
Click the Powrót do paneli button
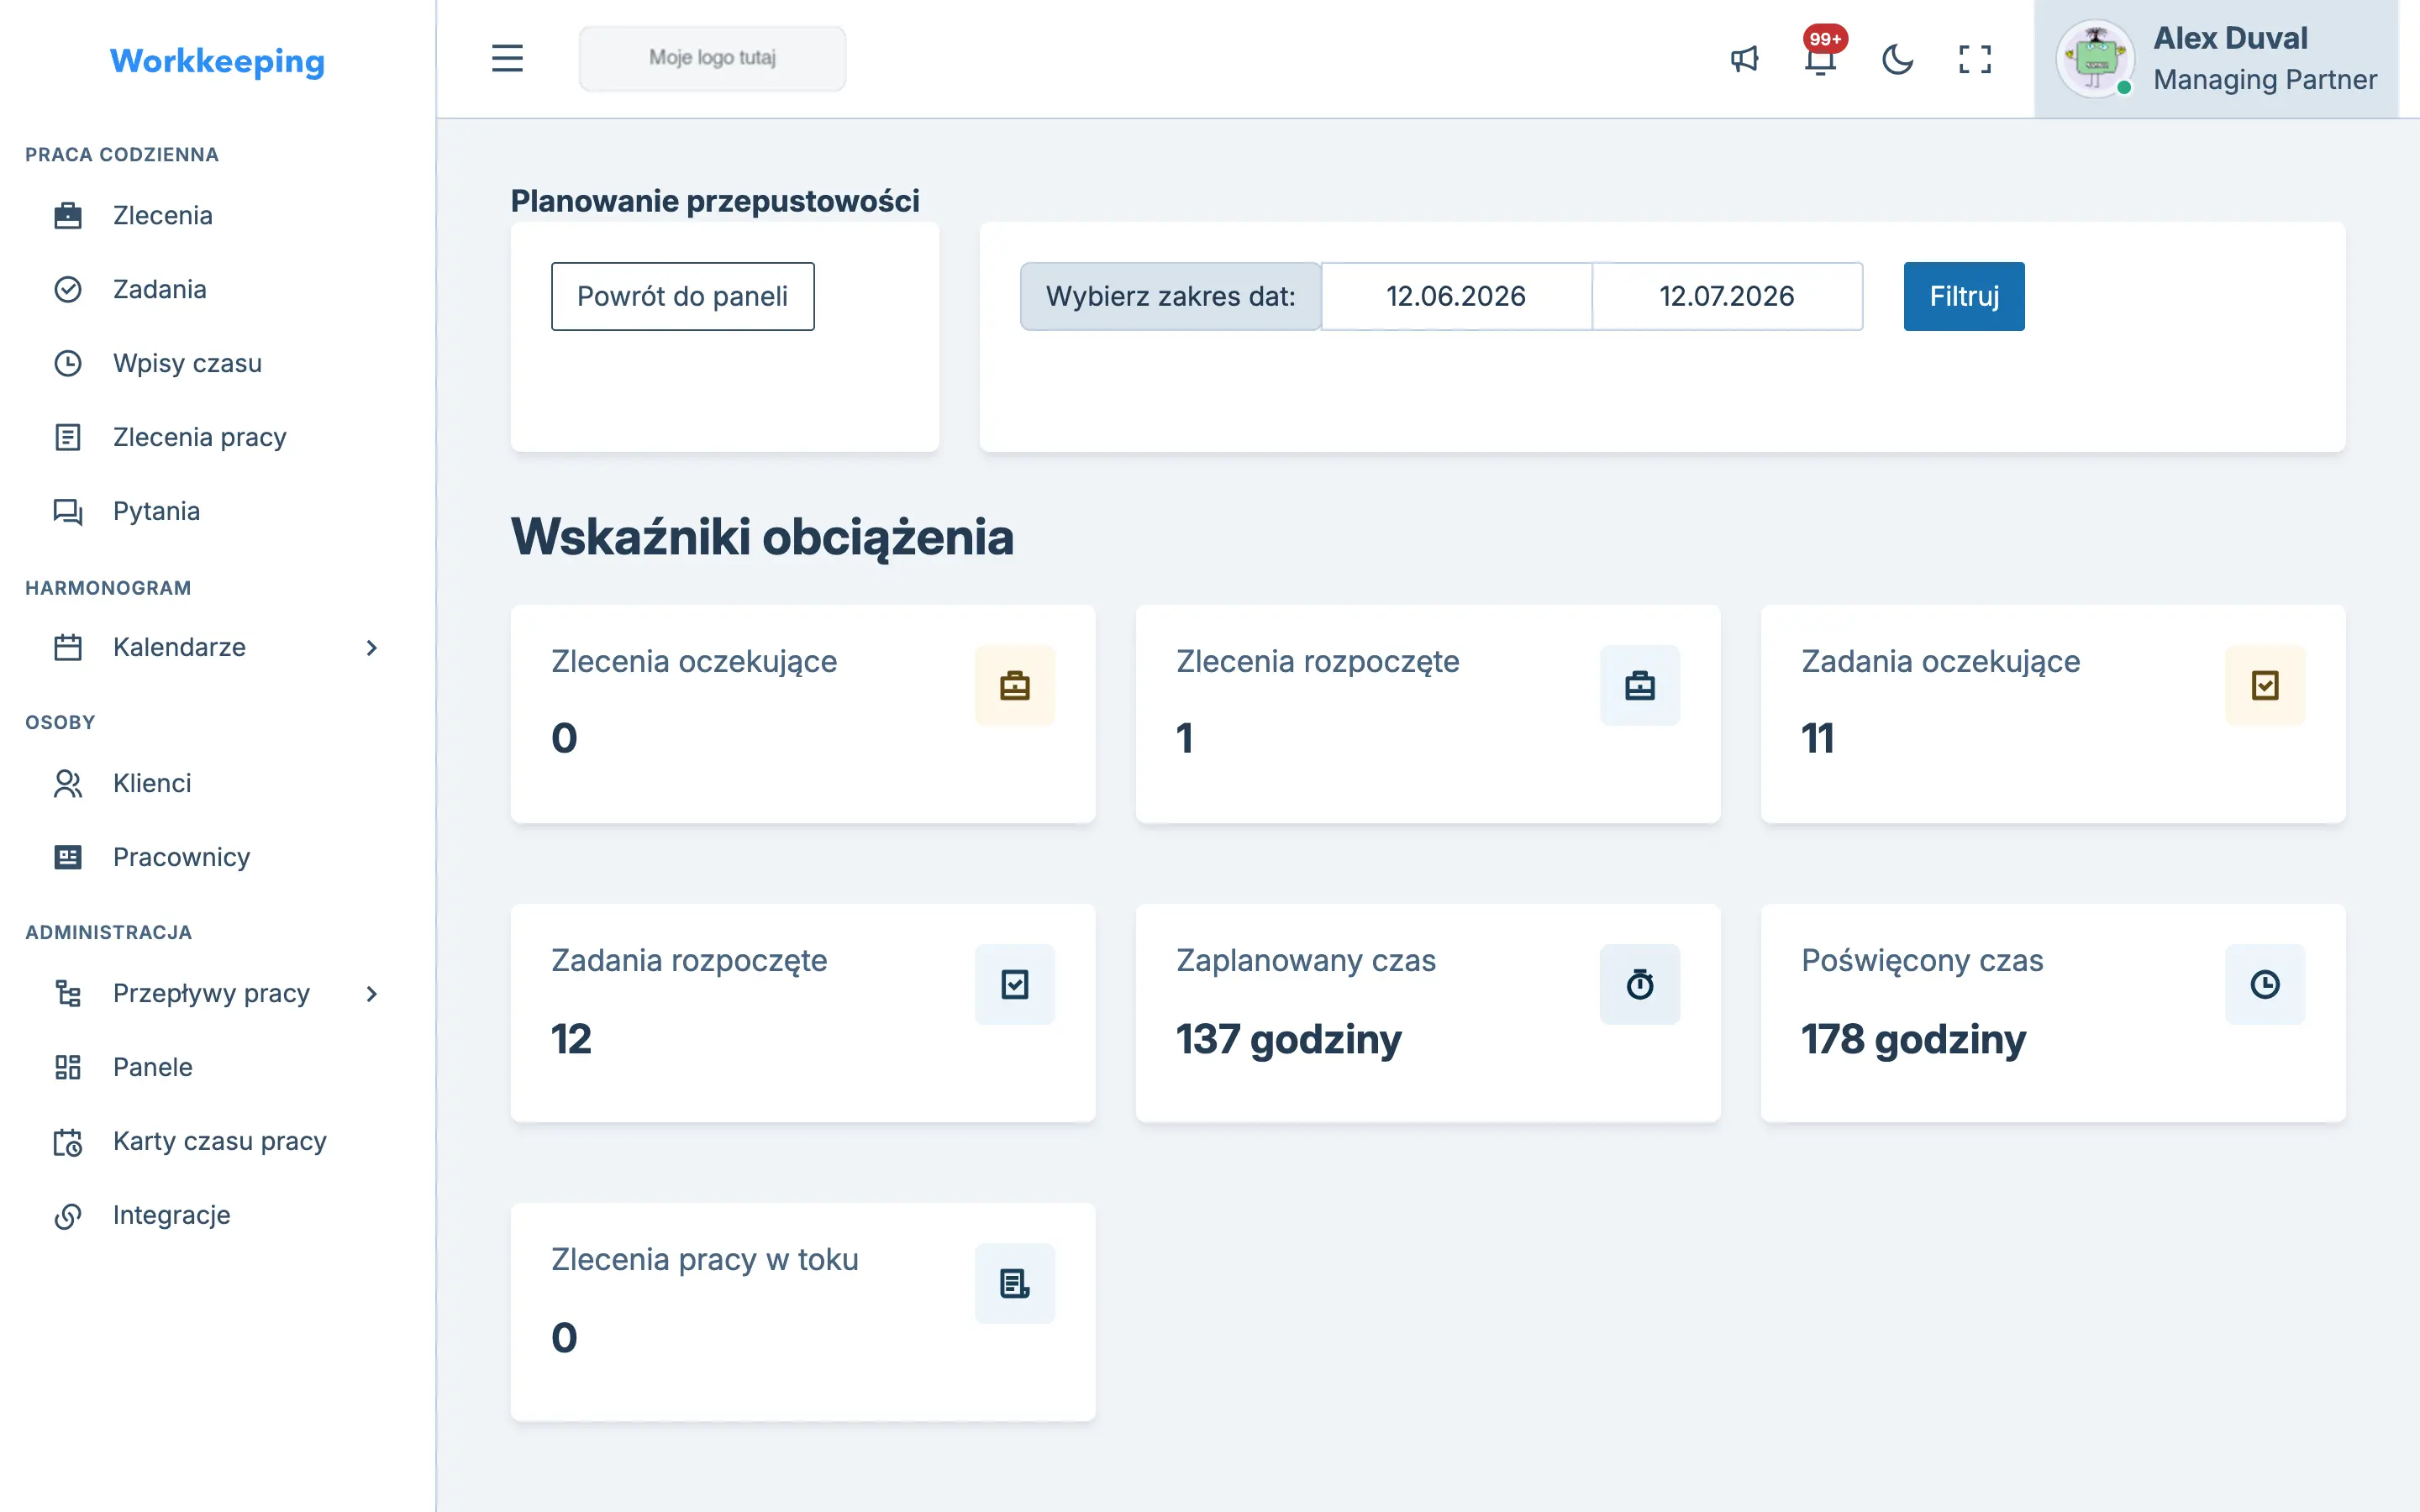point(683,296)
